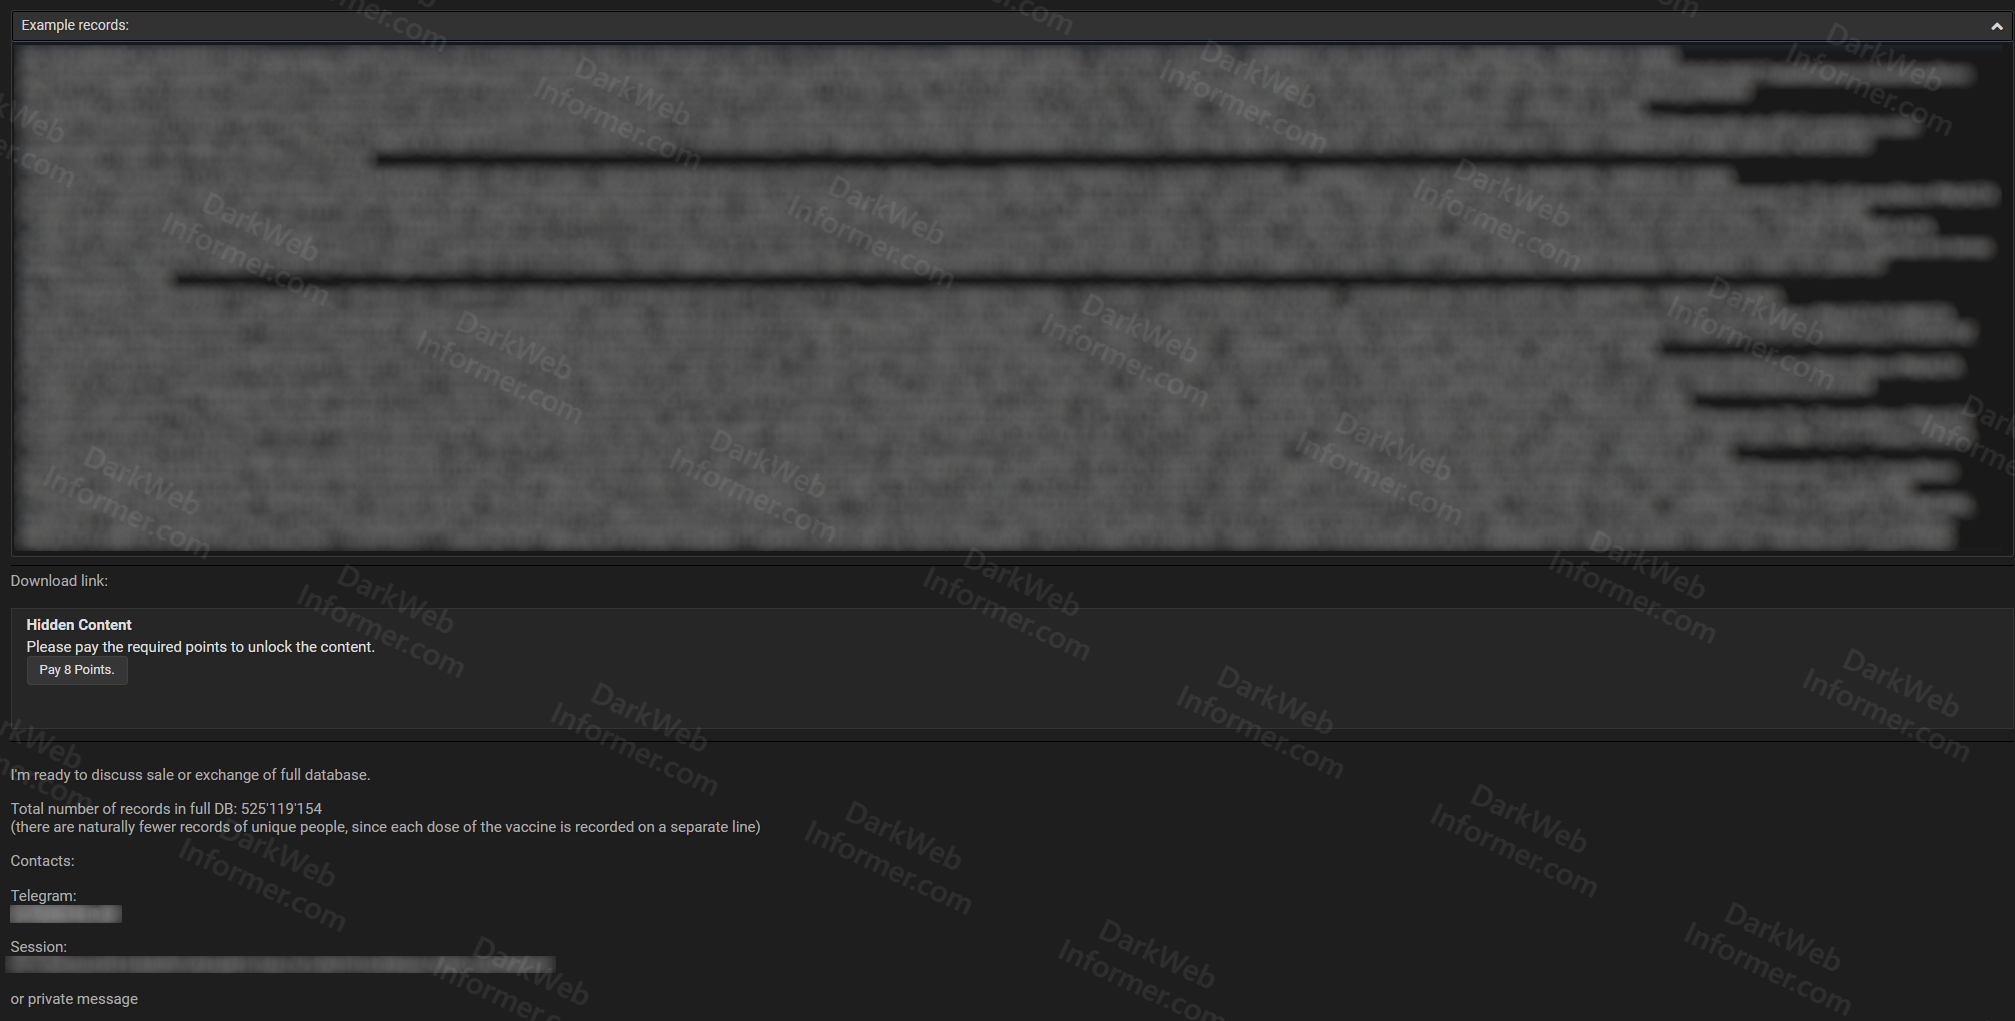Click the total records count 525'119'154
This screenshot has width=2015, height=1021.
pyautogui.click(x=281, y=809)
